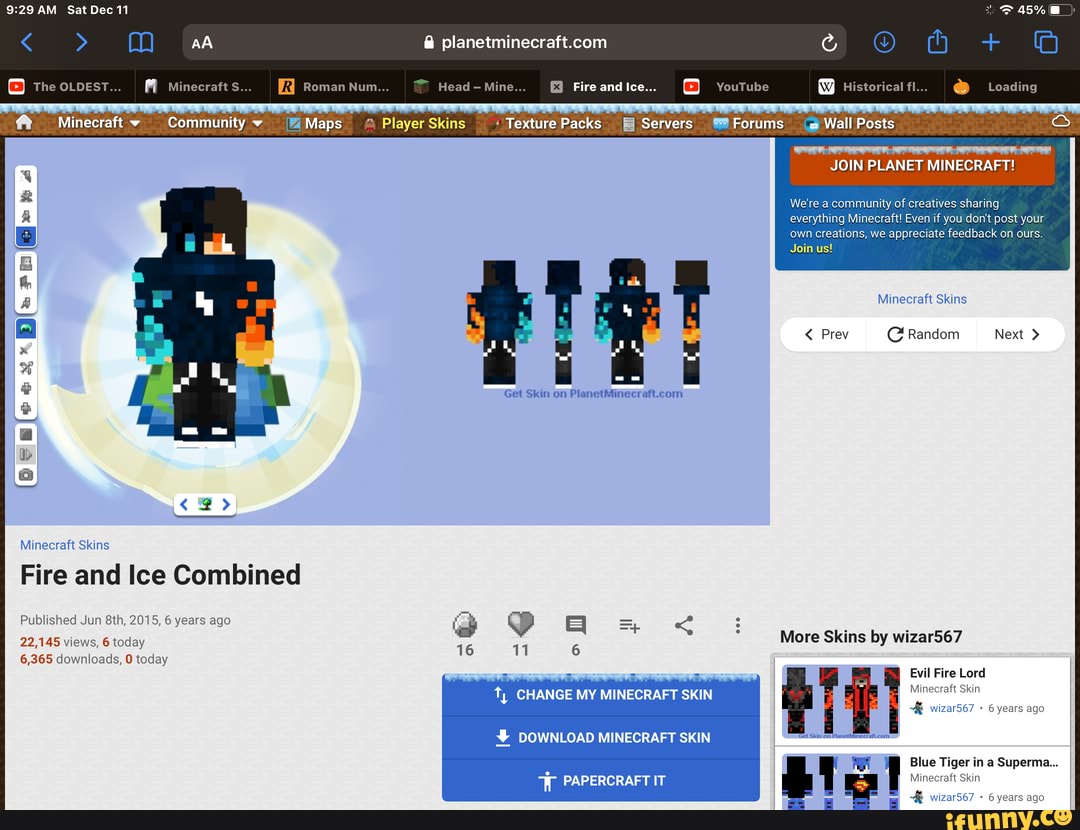Toggle the highlighted standing pose icon
The width and height of the screenshot is (1080, 830).
tap(27, 236)
